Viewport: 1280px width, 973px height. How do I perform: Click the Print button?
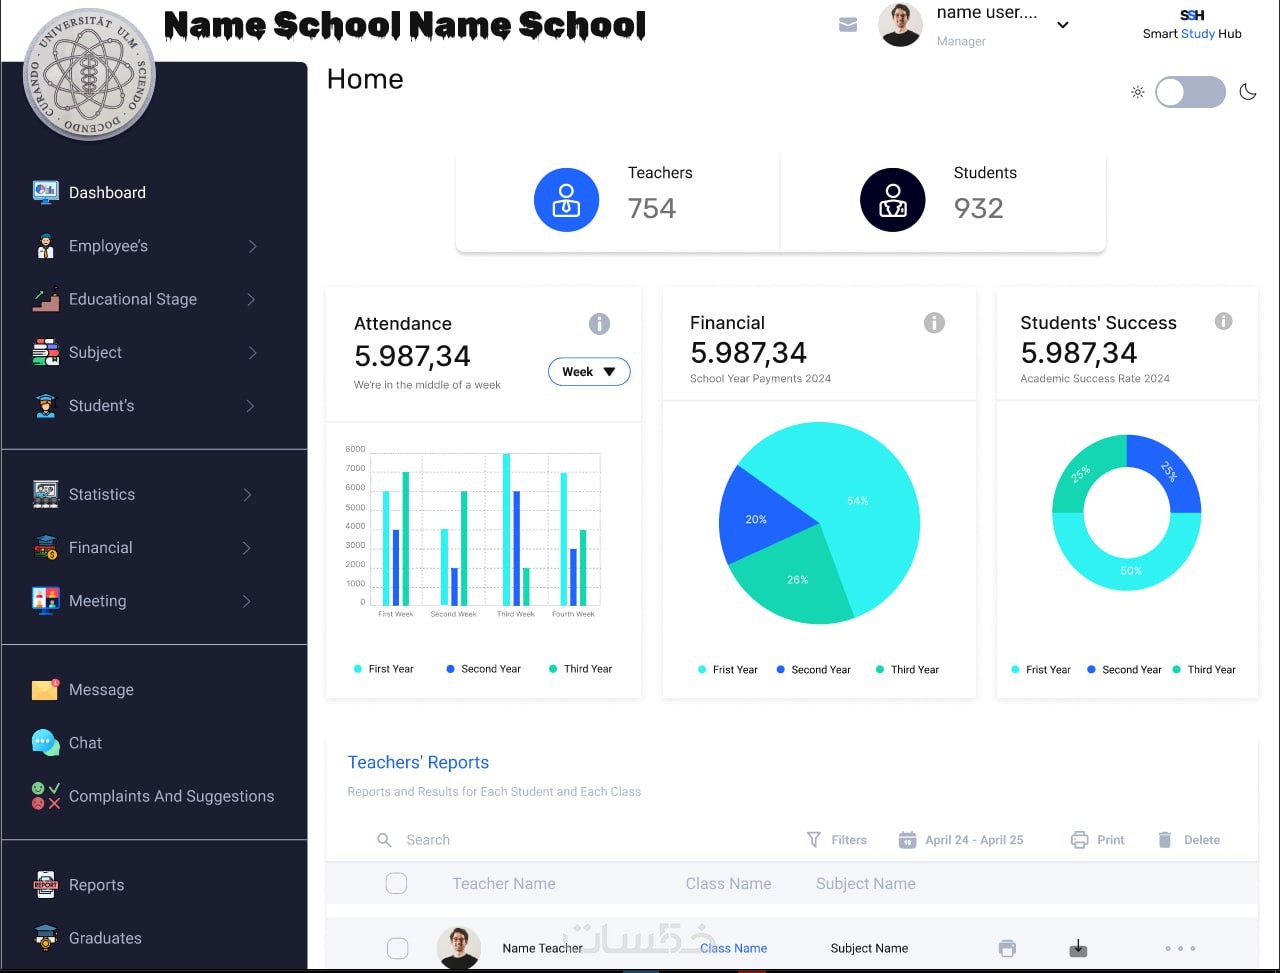coord(1098,840)
